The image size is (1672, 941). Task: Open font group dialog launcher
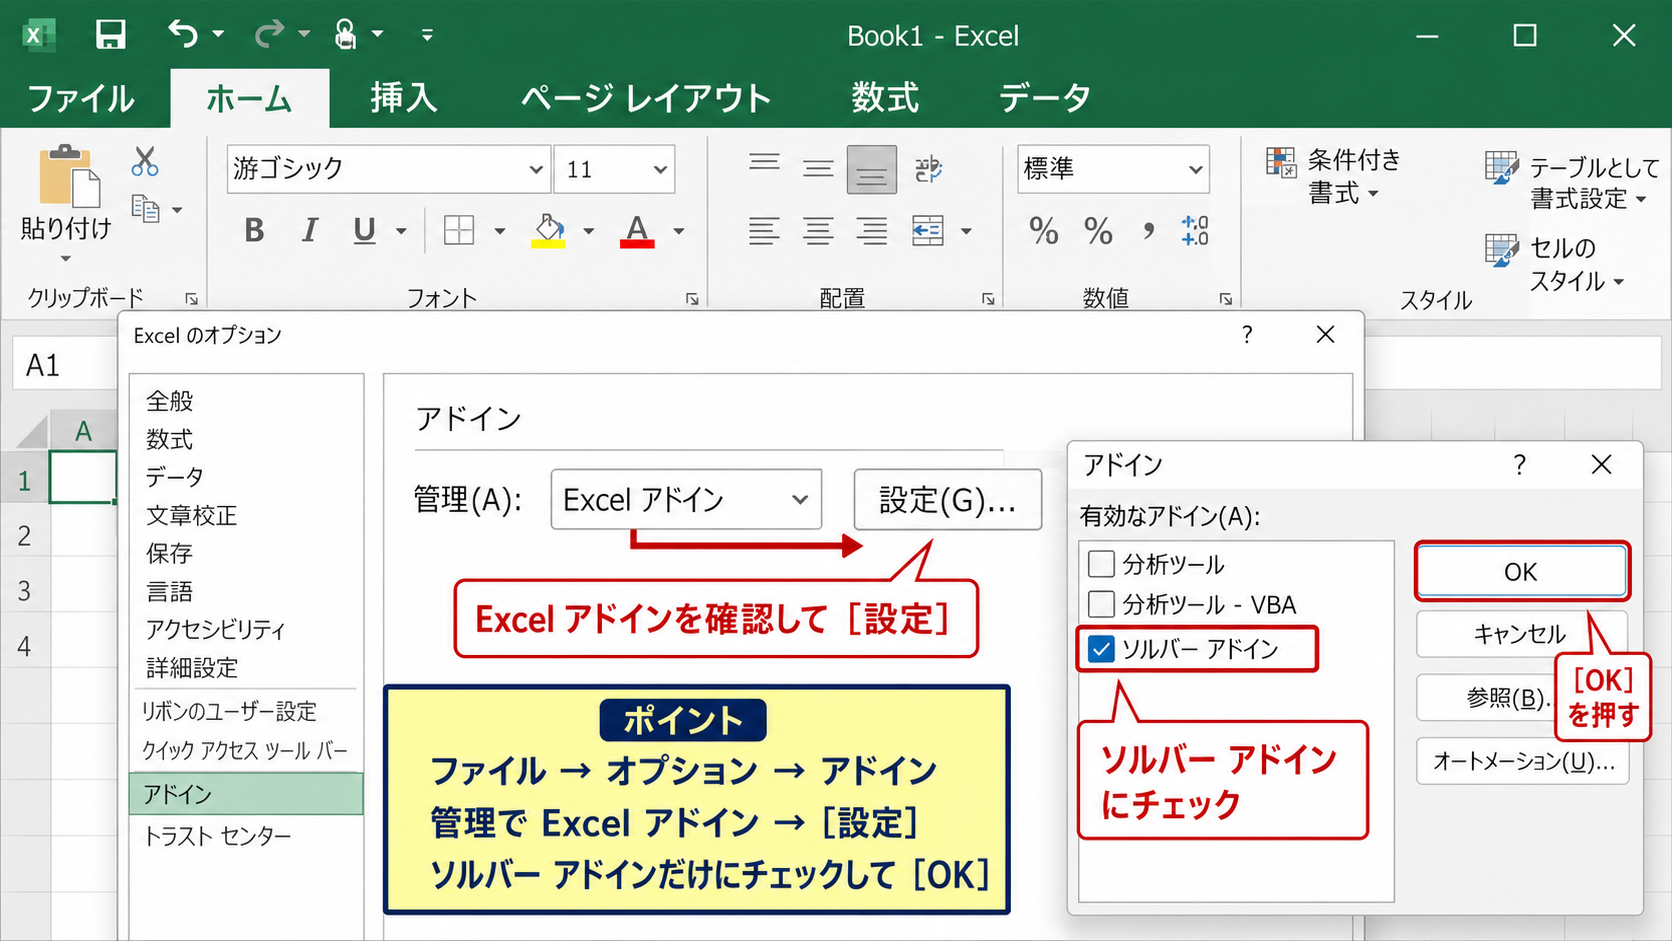[692, 298]
